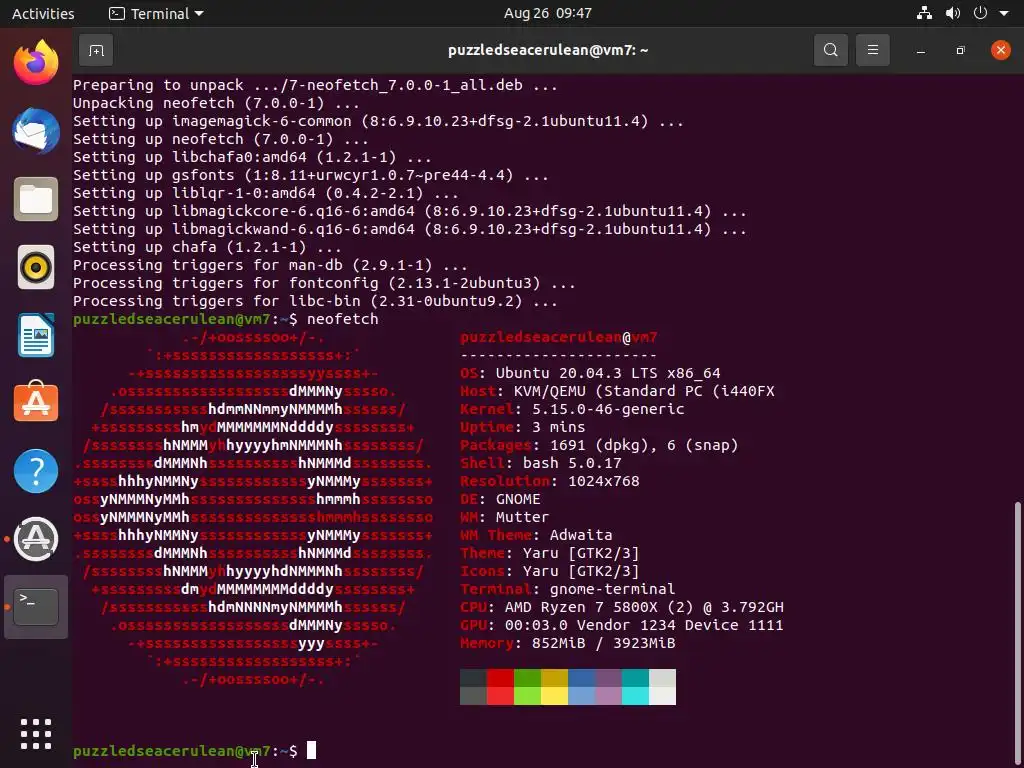1024x768 pixels.
Task: Launch Firefox from the dock
Action: pos(36,63)
